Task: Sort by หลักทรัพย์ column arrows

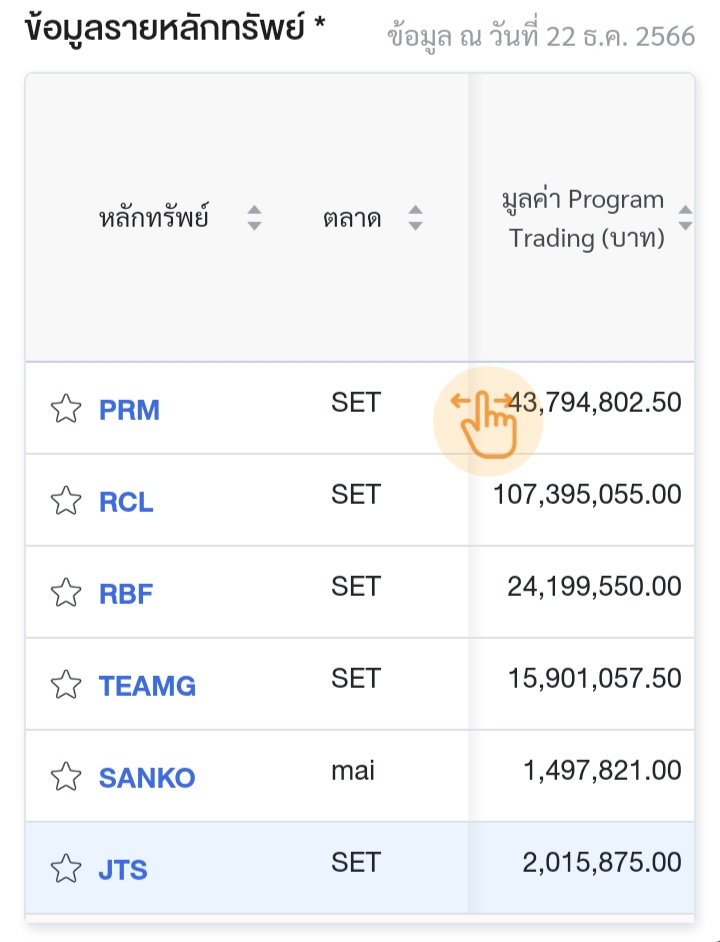Action: 254,218
